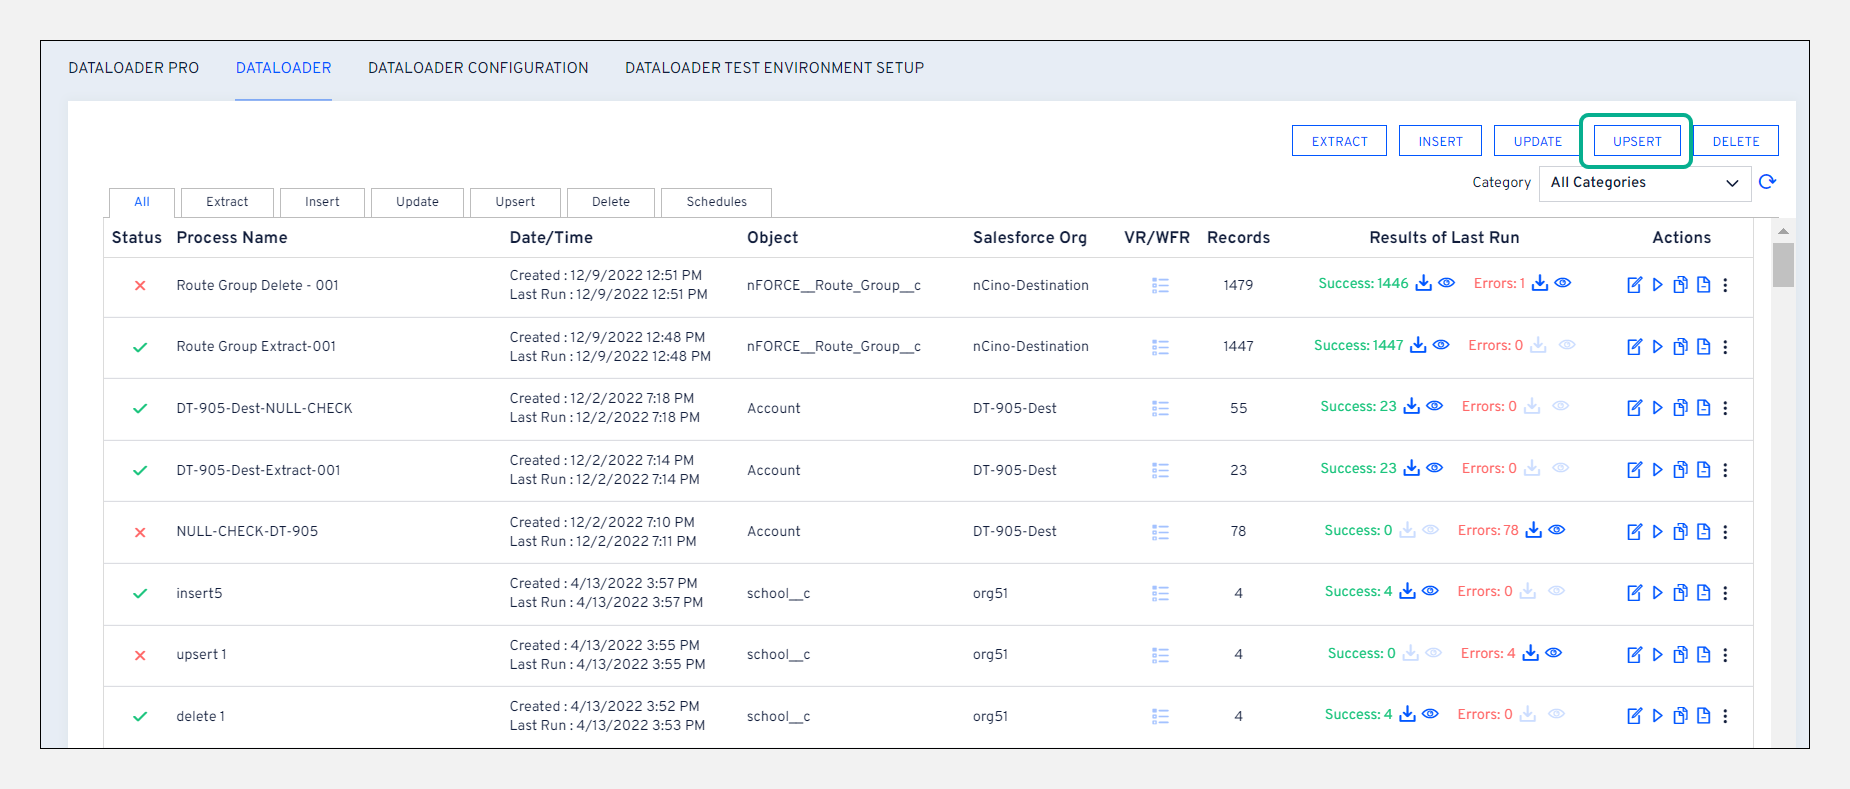Viewport: 1850px width, 789px height.
Task: Download errors file for Route Group Delete - 001
Action: click(1540, 283)
